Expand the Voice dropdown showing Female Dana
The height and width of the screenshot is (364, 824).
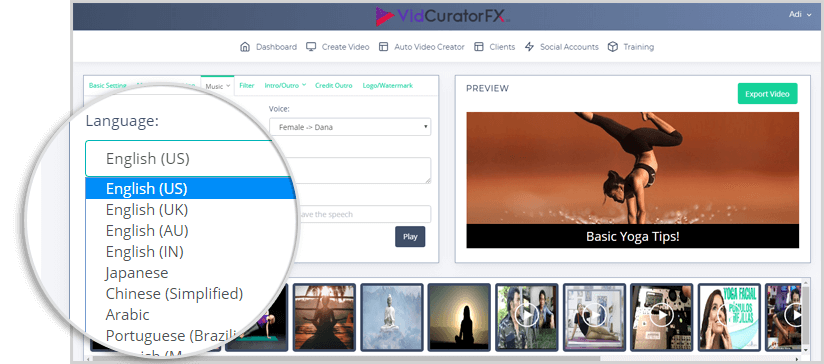(x=350, y=127)
